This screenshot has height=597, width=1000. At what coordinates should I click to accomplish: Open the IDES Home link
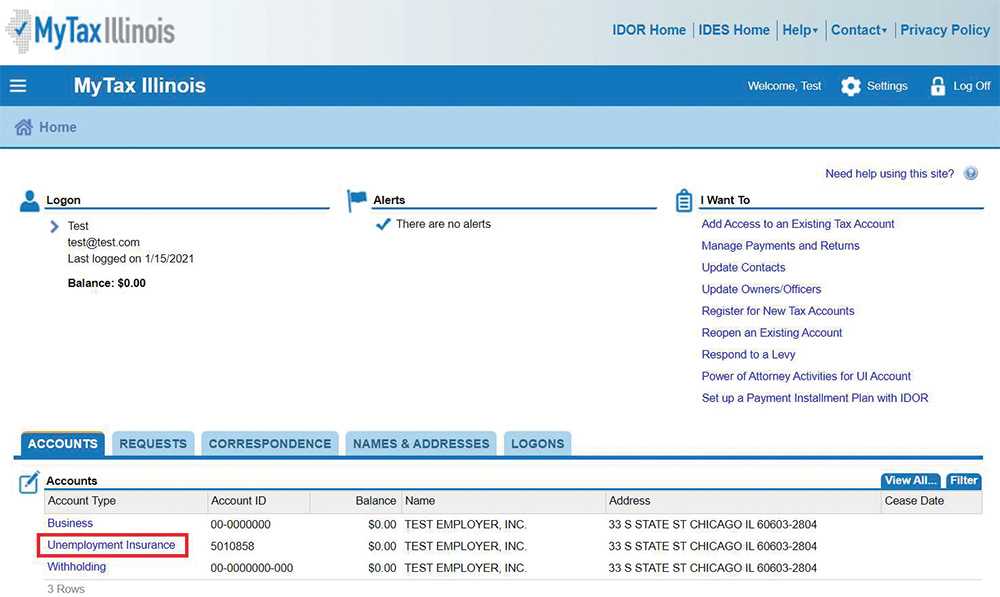click(x=734, y=30)
